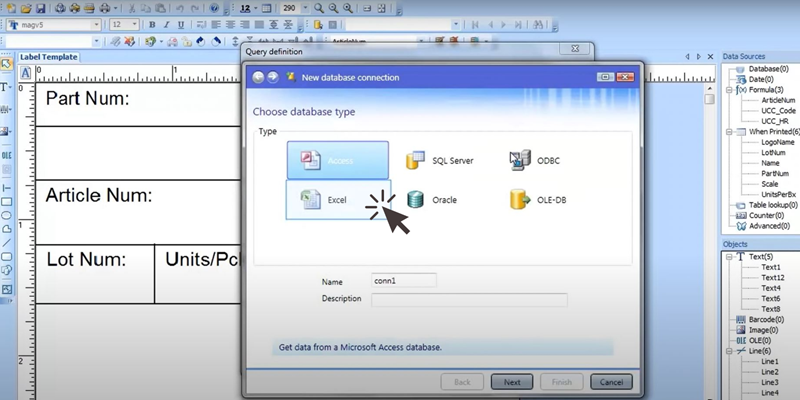Collapse the Line(6) objects node
This screenshot has height=400, width=800.
pos(729,351)
